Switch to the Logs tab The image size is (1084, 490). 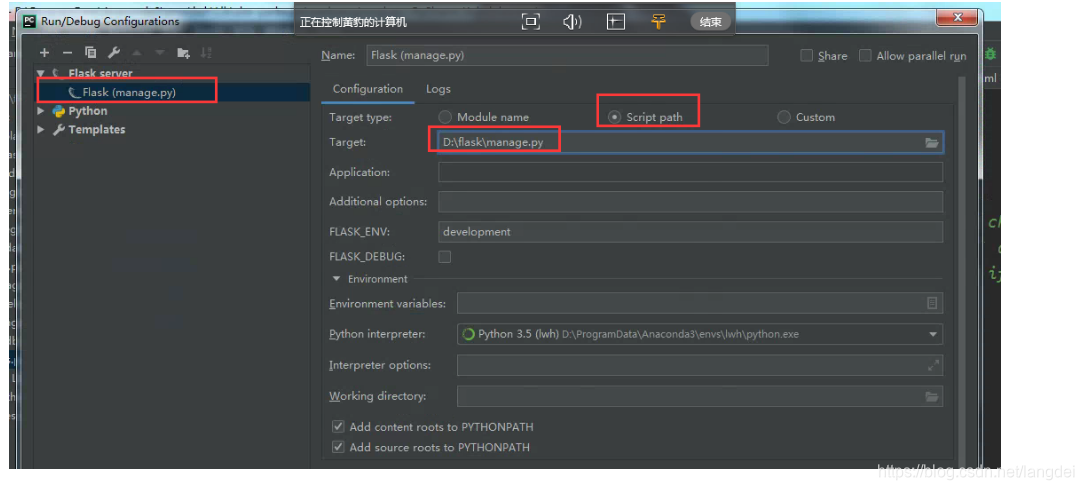click(438, 89)
